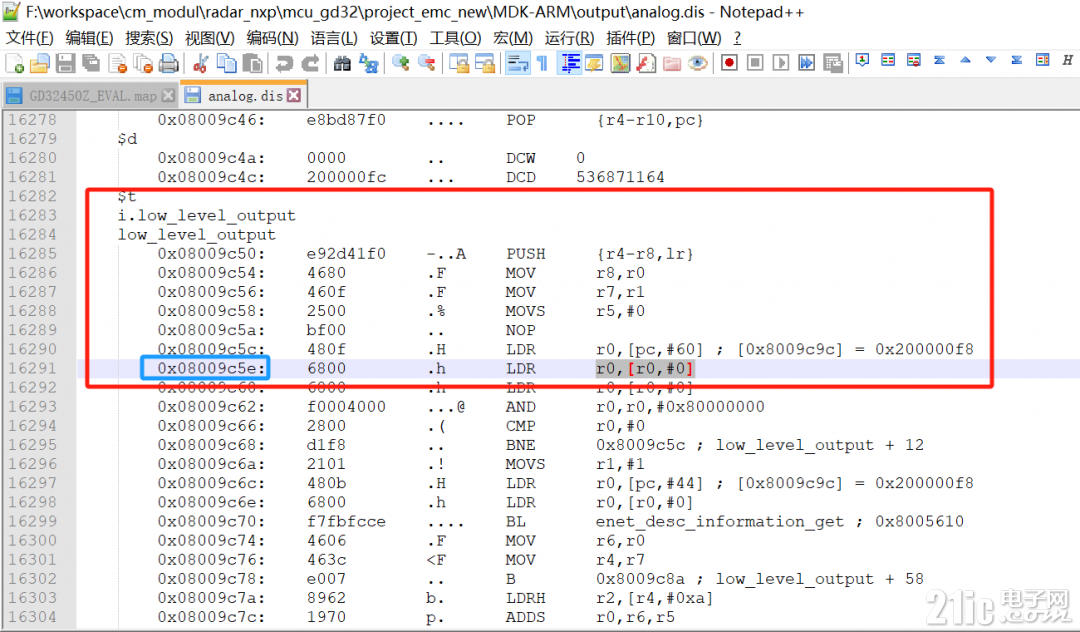1080x632 pixels.
Task: Open the 工具(O) menu
Action: click(x=455, y=38)
